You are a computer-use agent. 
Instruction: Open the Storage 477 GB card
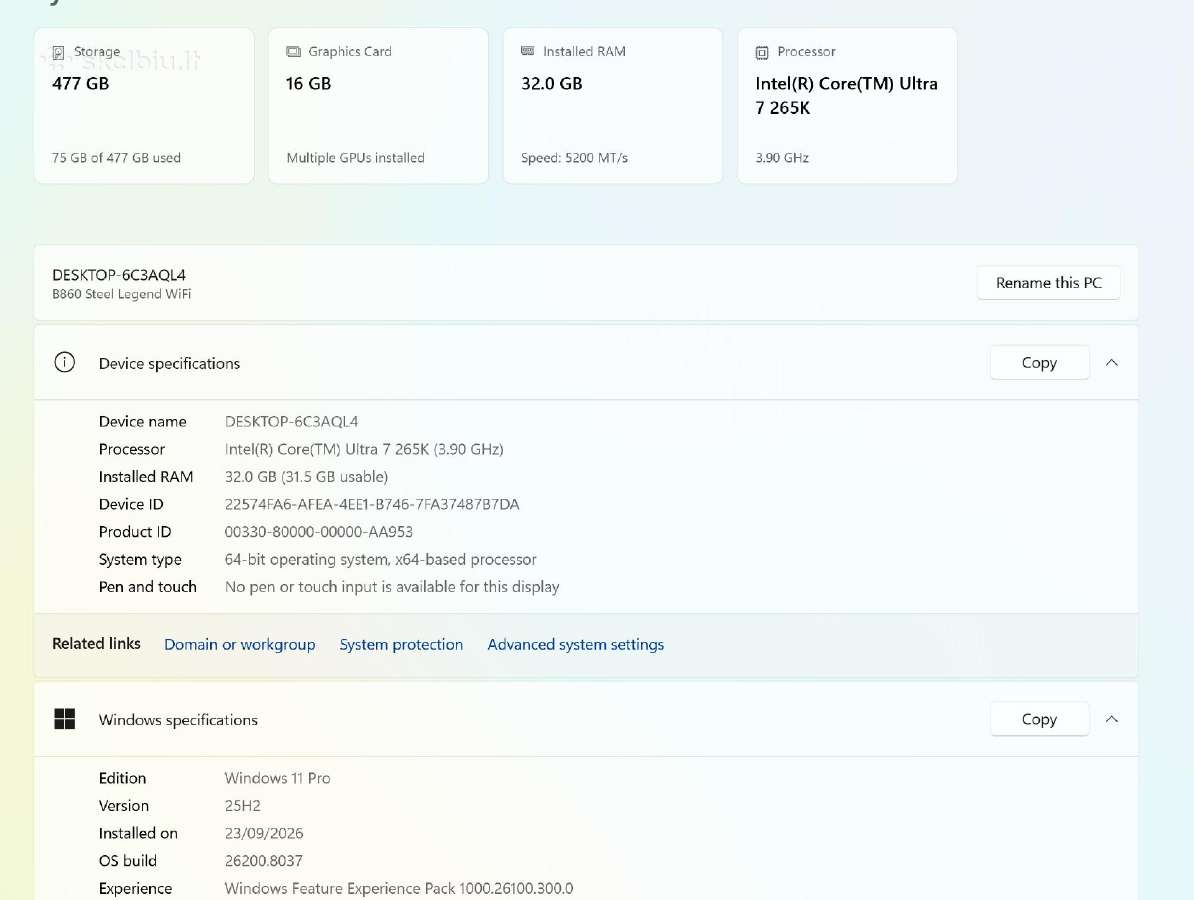pos(144,106)
